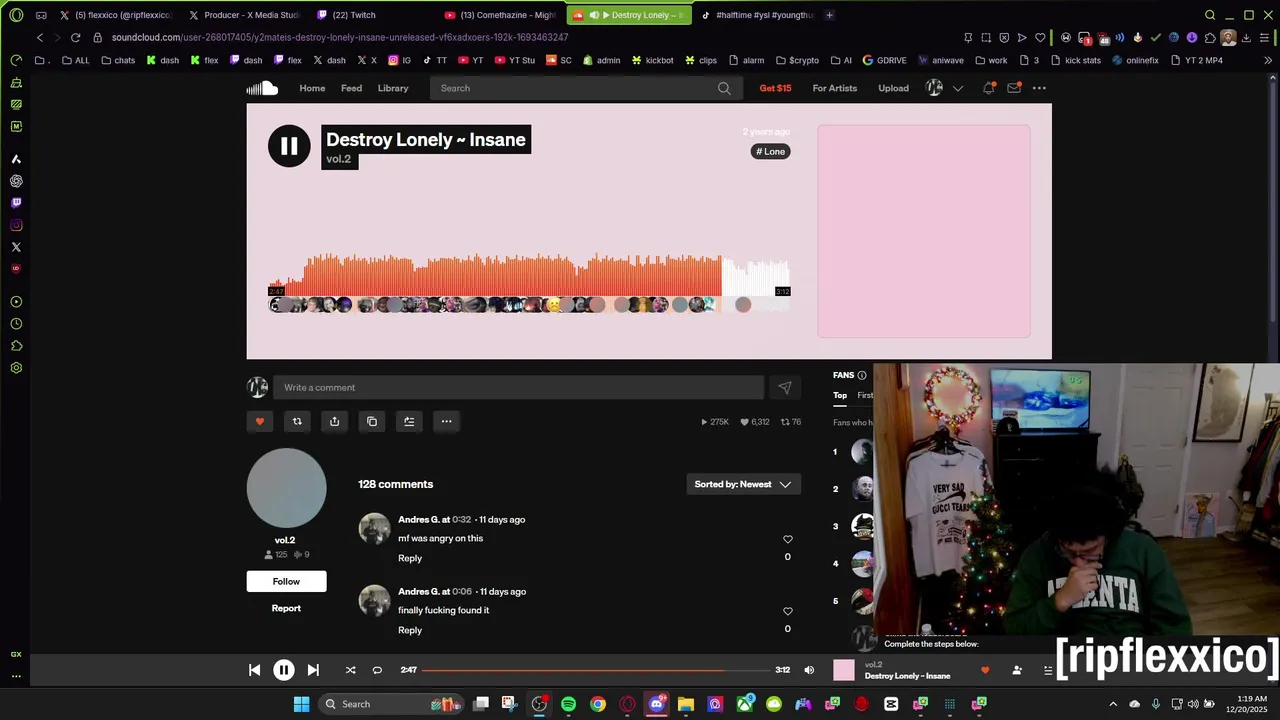Click the search magnifier icon in SoundCloud header

[x=724, y=88]
